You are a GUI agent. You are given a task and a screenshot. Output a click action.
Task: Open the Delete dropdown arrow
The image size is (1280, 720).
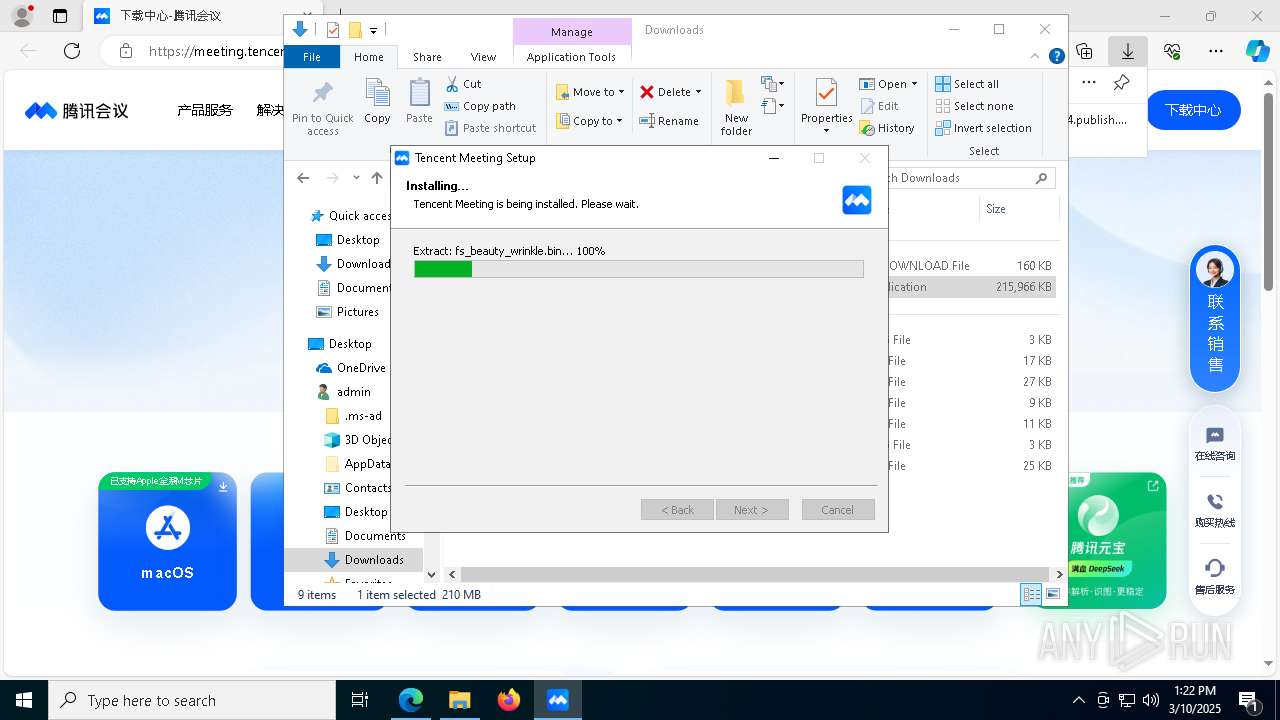698,92
